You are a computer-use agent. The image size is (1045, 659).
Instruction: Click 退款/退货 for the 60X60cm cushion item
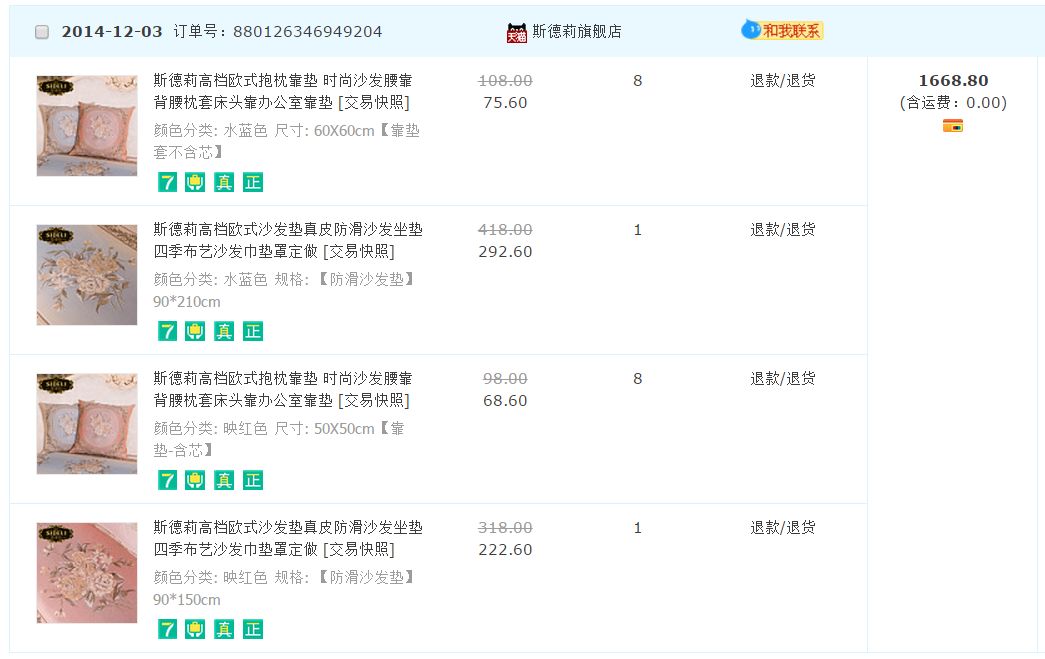pyautogui.click(x=783, y=80)
